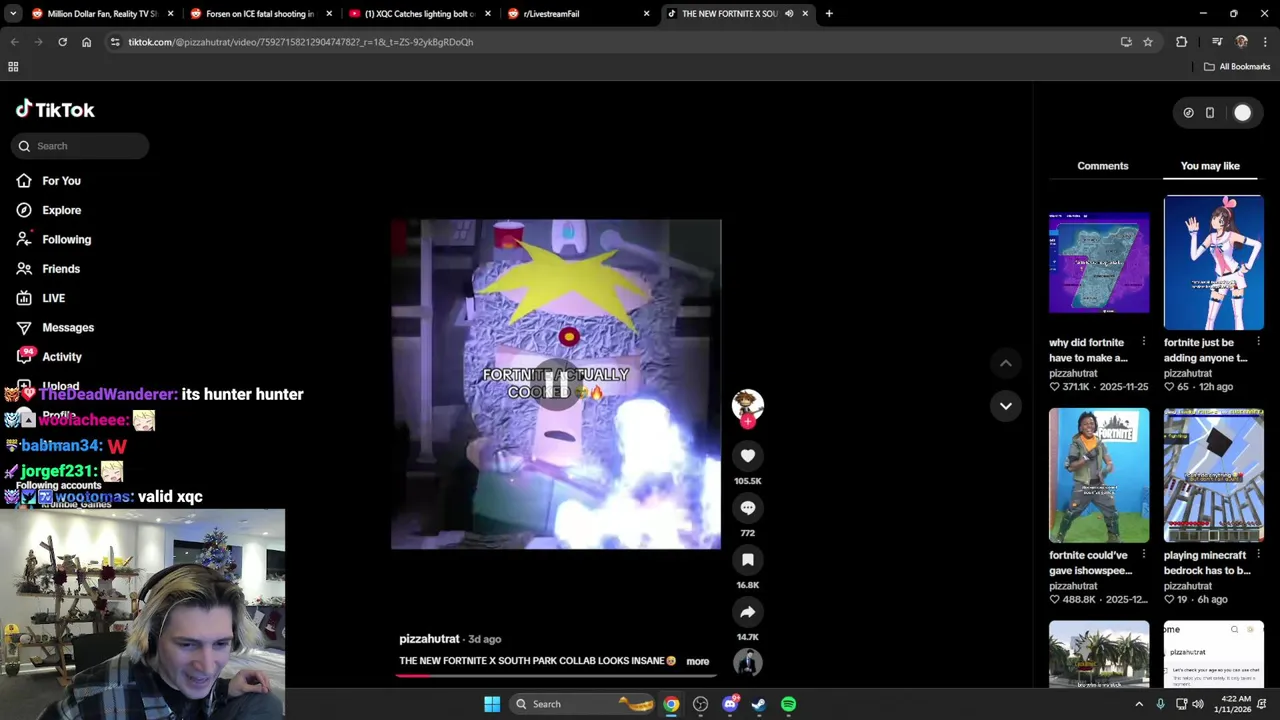Image resolution: width=1280 pixels, height=720 pixels.
Task: Open the 'why did fortnite have to make a' video
Action: [1099, 262]
